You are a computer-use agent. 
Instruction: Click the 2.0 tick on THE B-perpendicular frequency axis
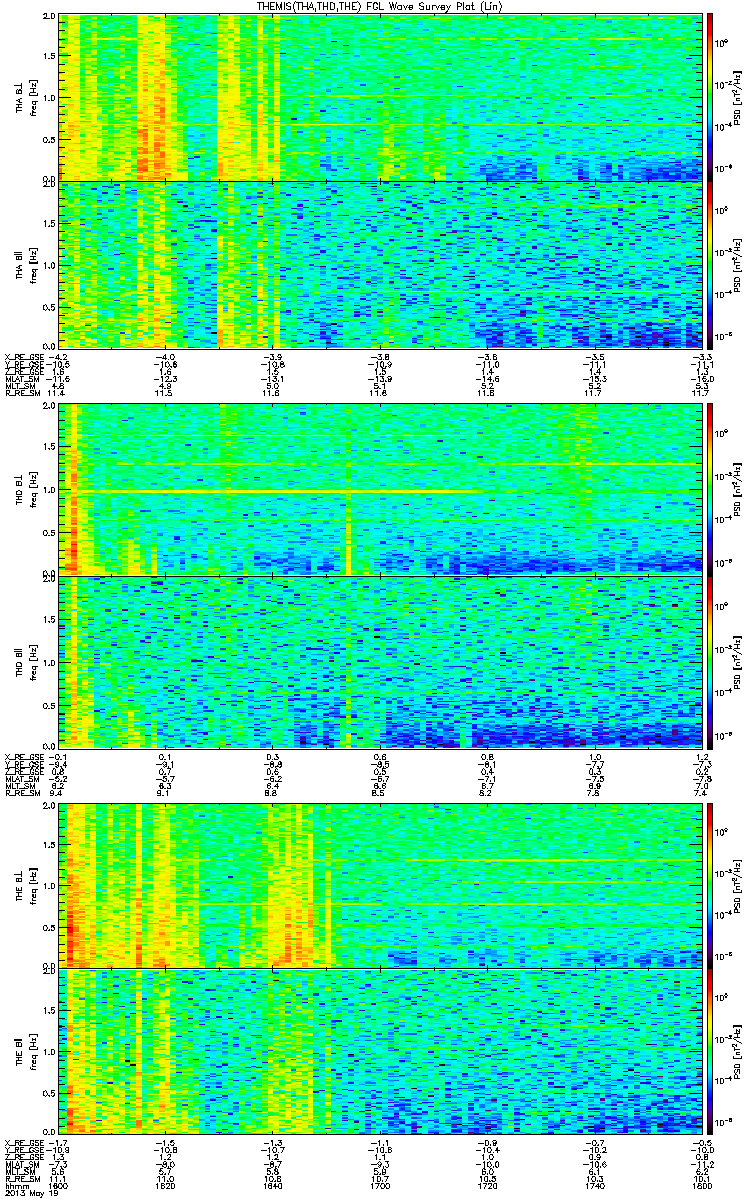[49, 806]
